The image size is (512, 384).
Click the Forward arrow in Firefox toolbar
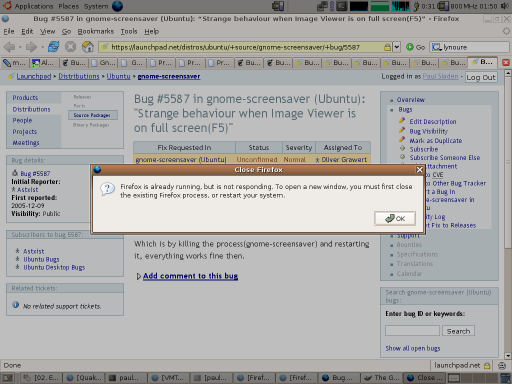pyautogui.click(x=31, y=47)
